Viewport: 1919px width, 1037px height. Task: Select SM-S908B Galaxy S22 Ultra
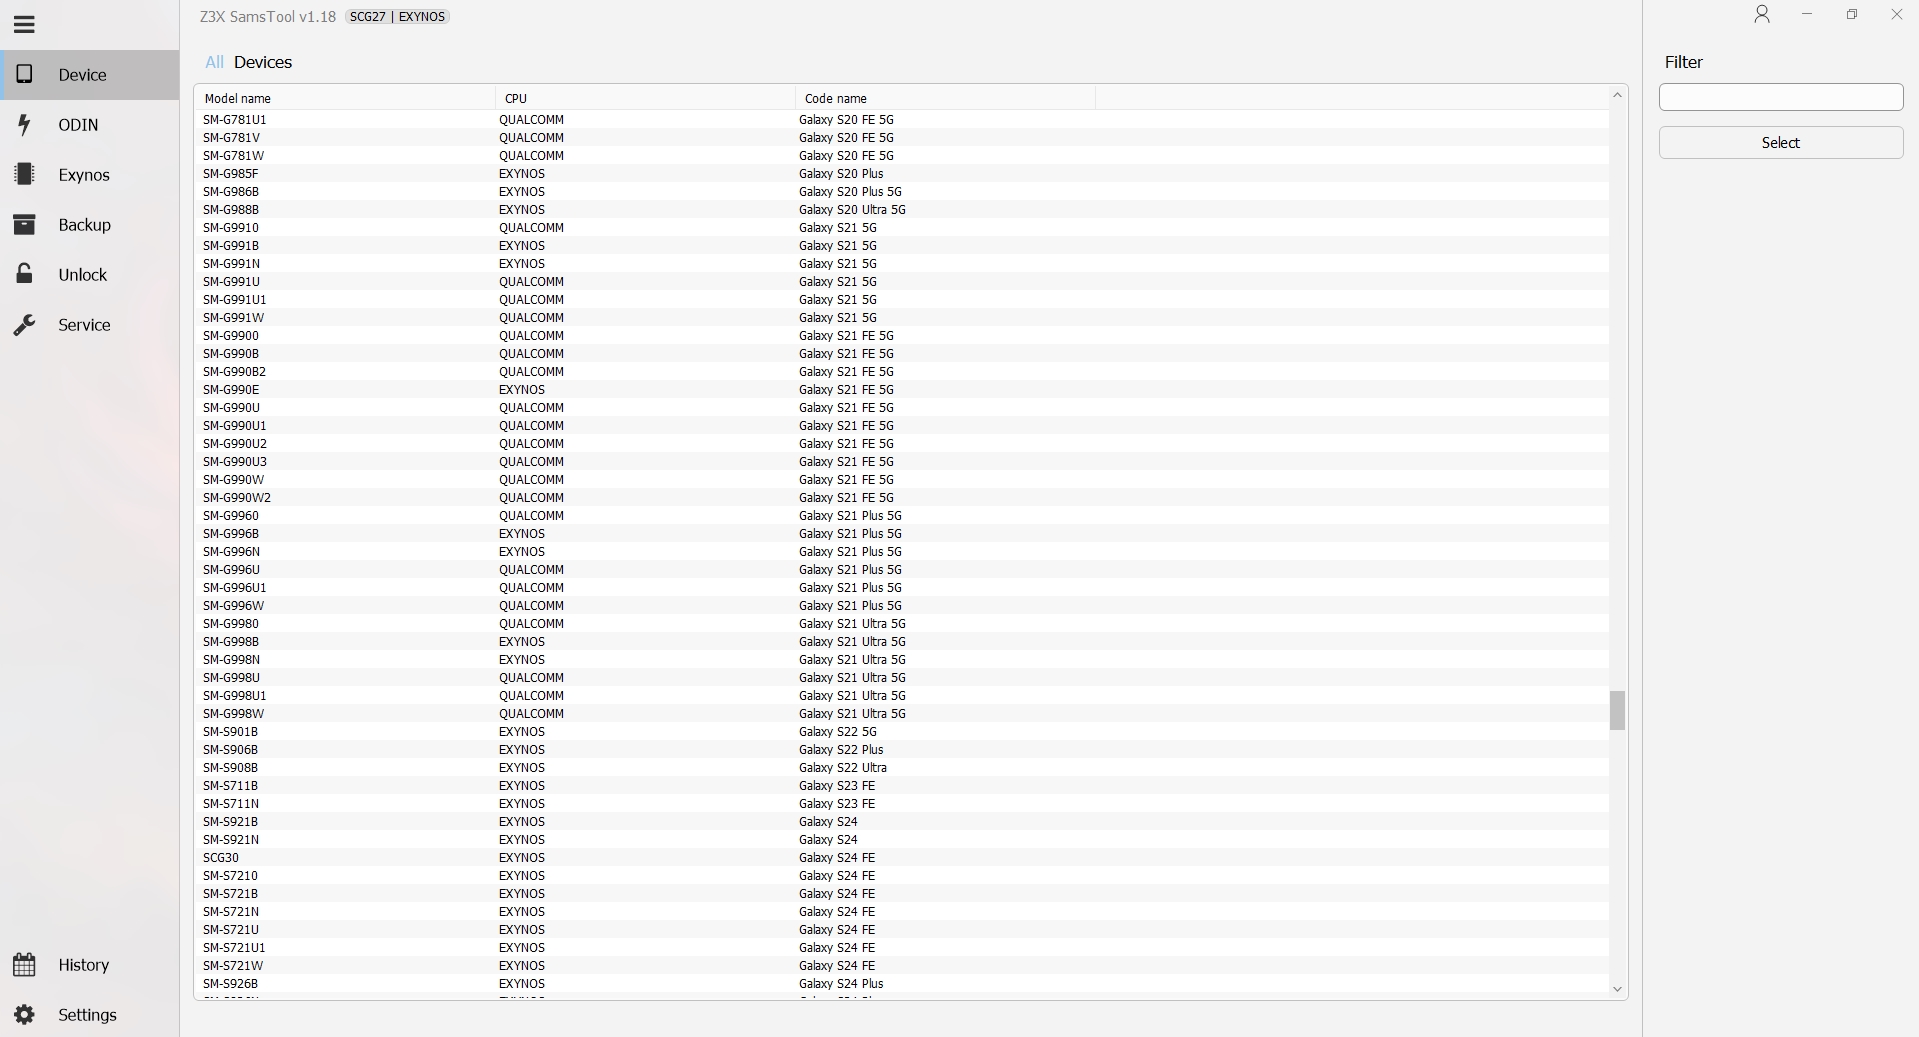(x=902, y=768)
